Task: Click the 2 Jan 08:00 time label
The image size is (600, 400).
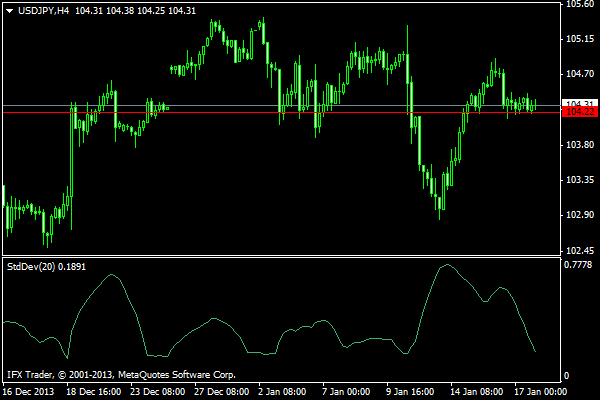Action: point(282,392)
